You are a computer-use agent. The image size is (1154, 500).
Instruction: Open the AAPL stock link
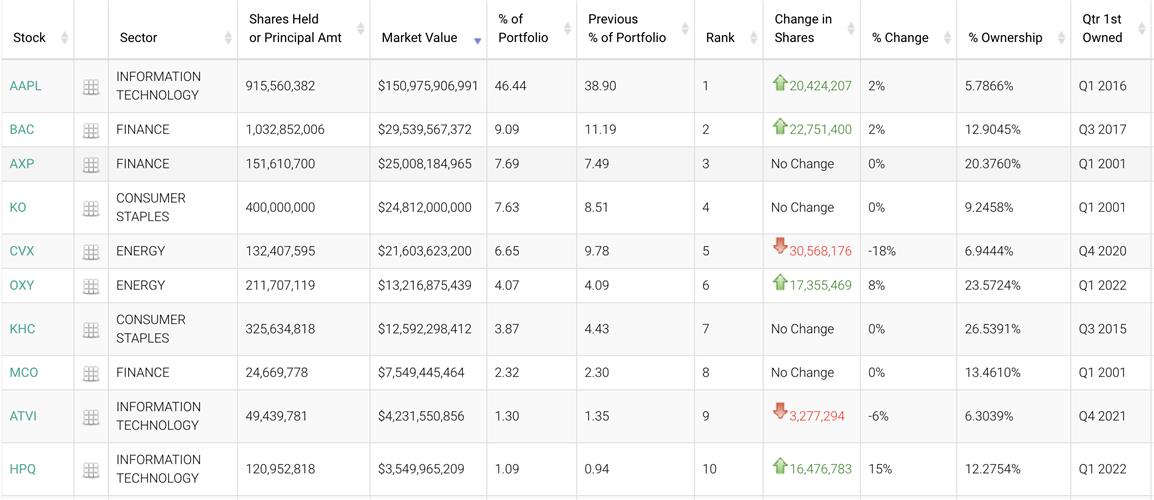[26, 86]
